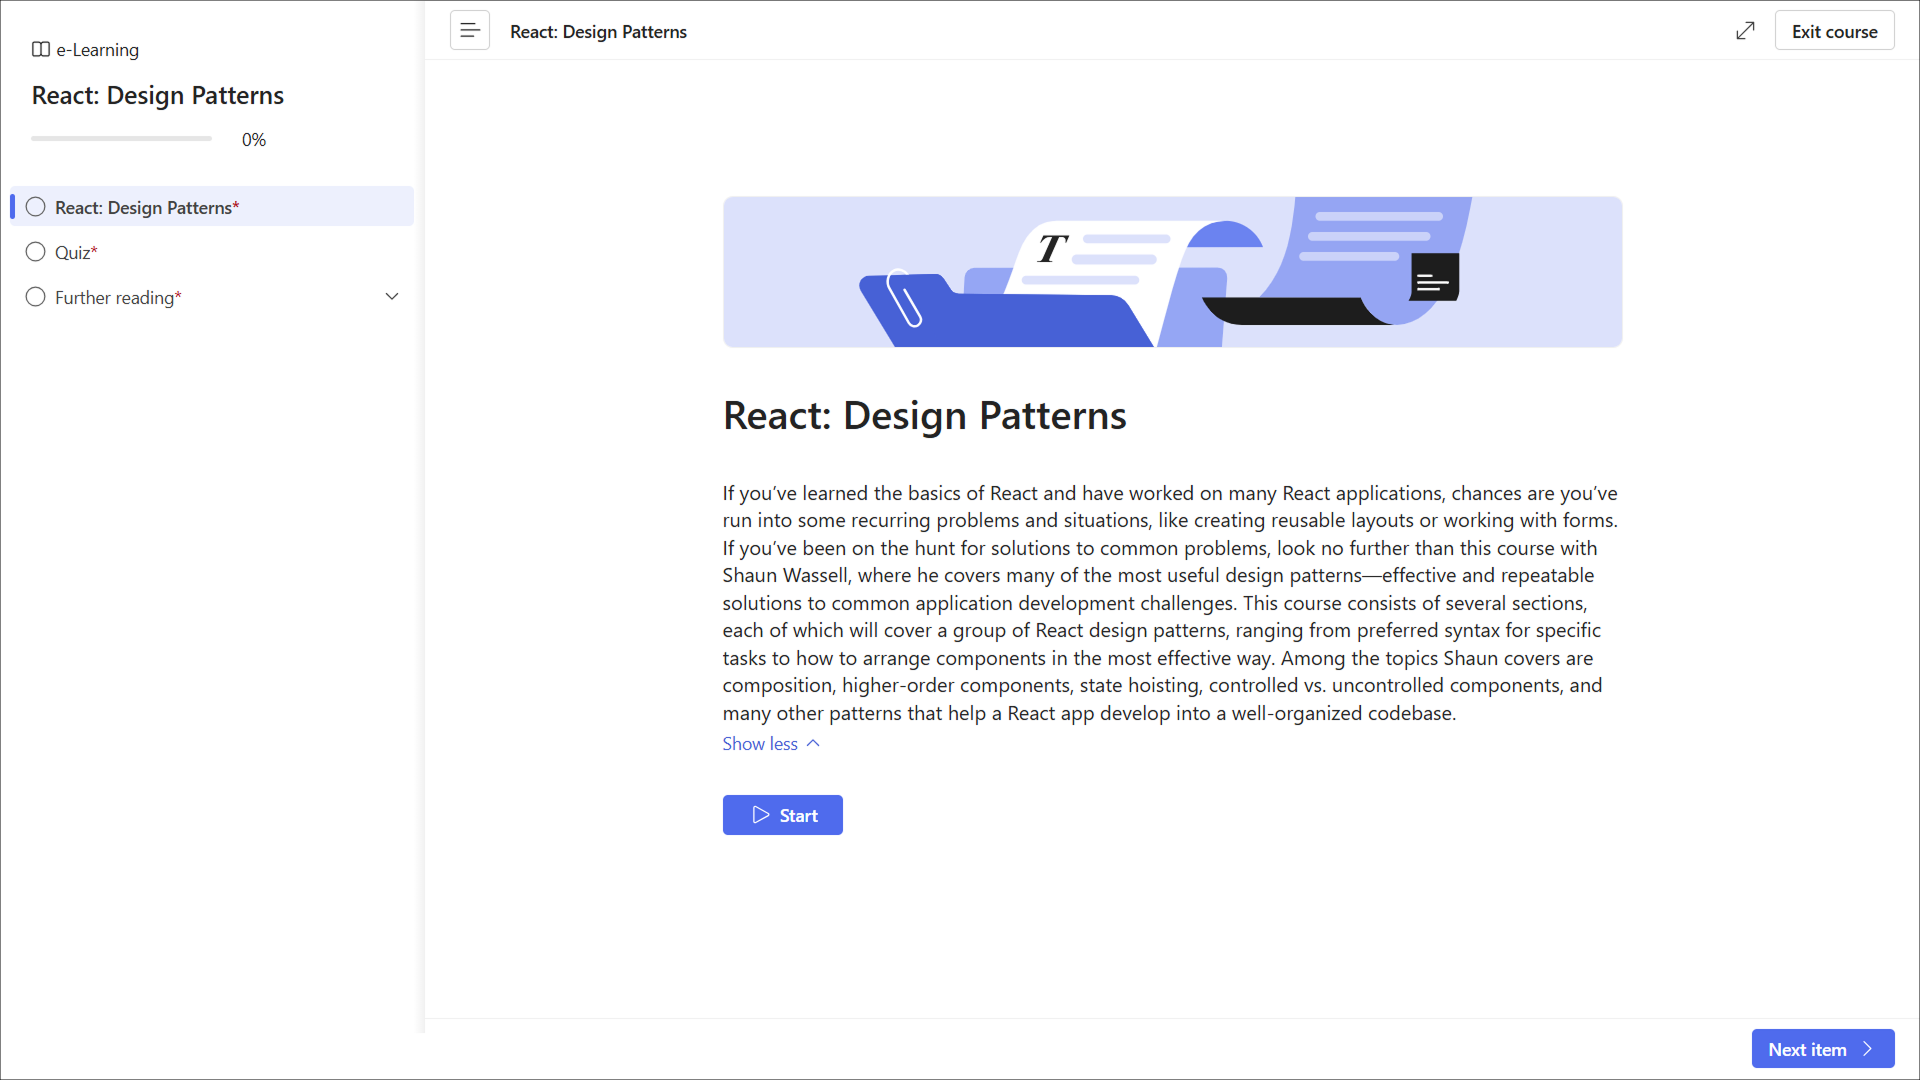Toggle the Quiz completion circle
The width and height of the screenshot is (1920, 1080).
click(36, 252)
